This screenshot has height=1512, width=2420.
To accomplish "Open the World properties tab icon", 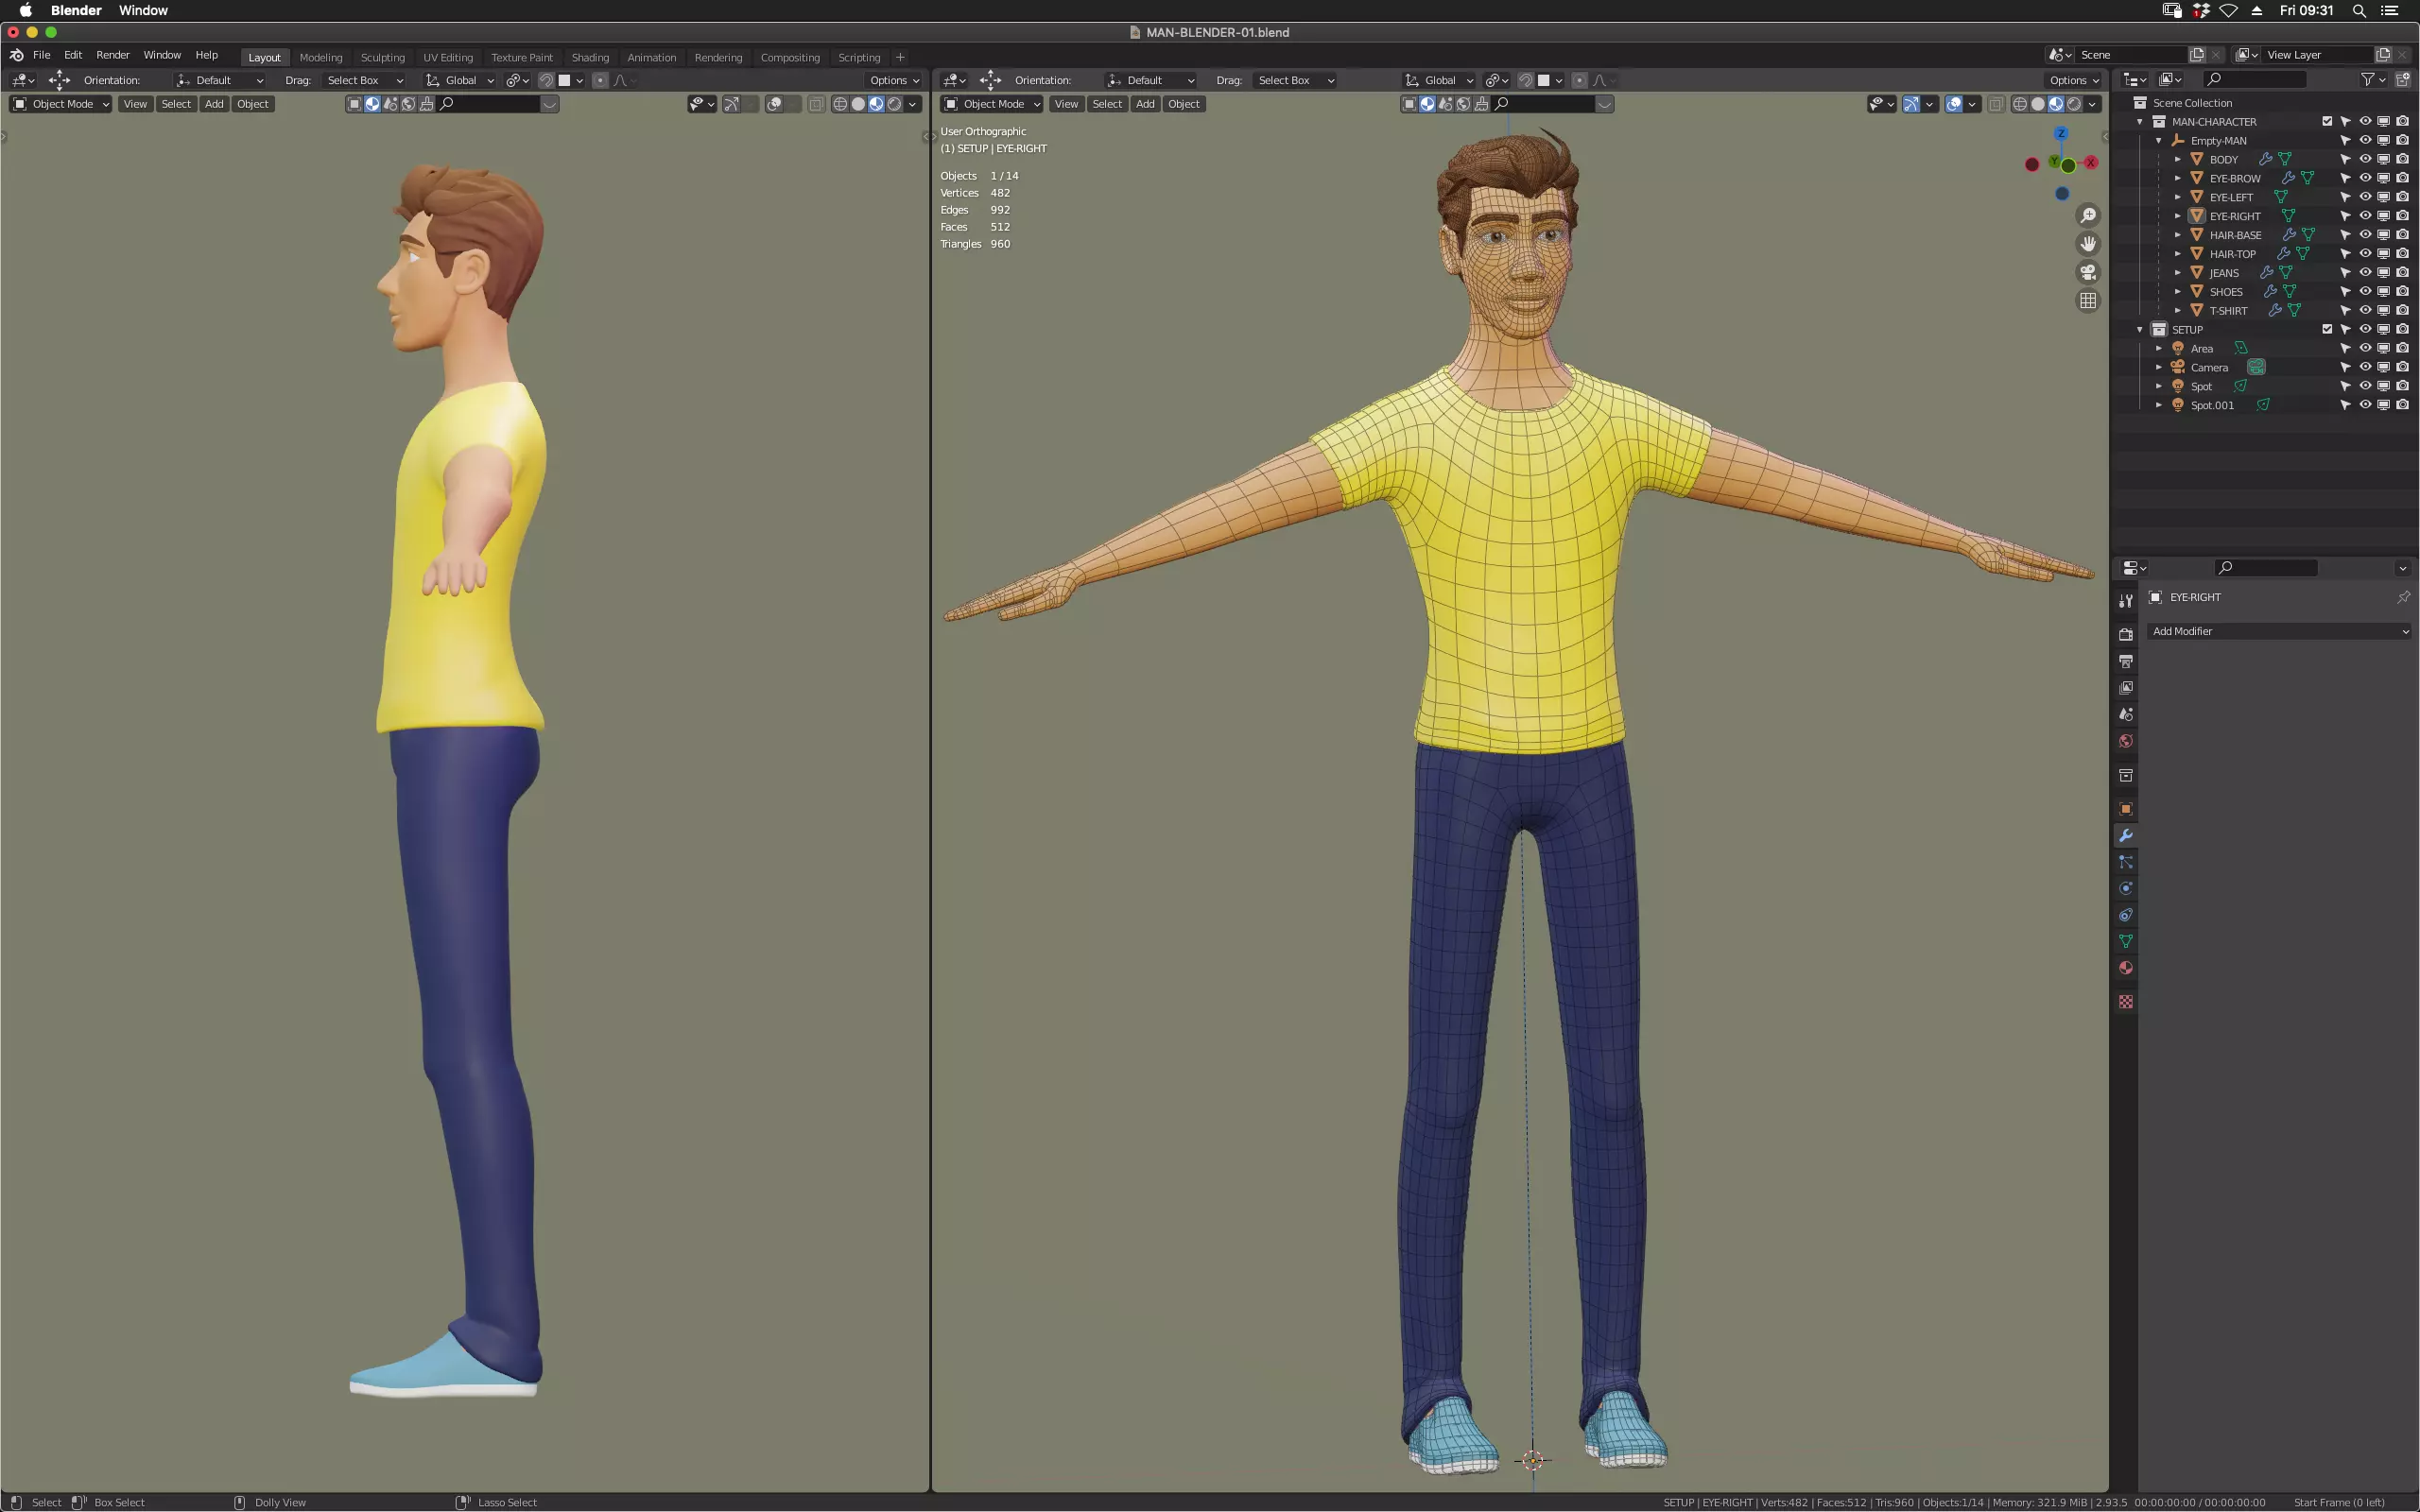I will tap(2126, 741).
